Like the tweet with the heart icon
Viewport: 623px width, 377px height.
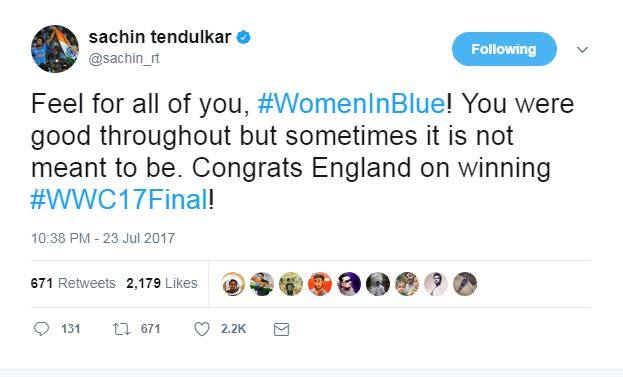point(202,329)
